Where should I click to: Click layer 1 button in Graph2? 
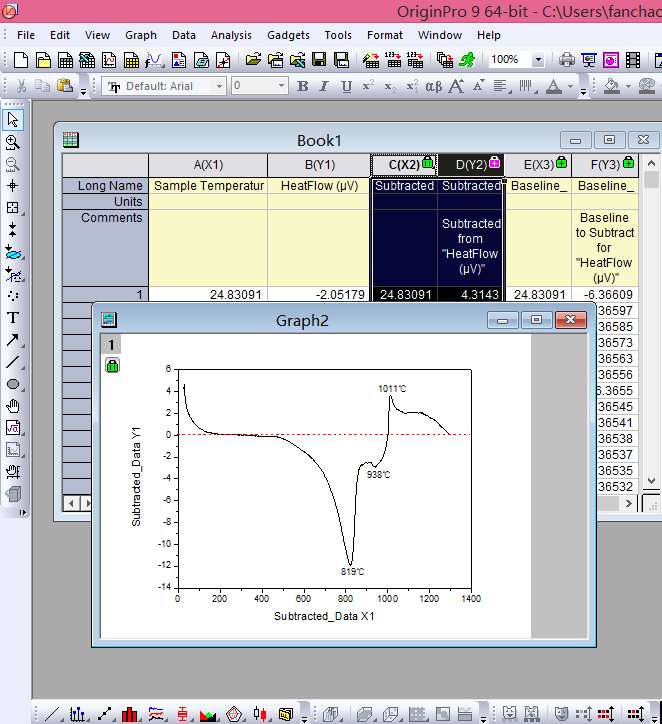click(x=111, y=345)
